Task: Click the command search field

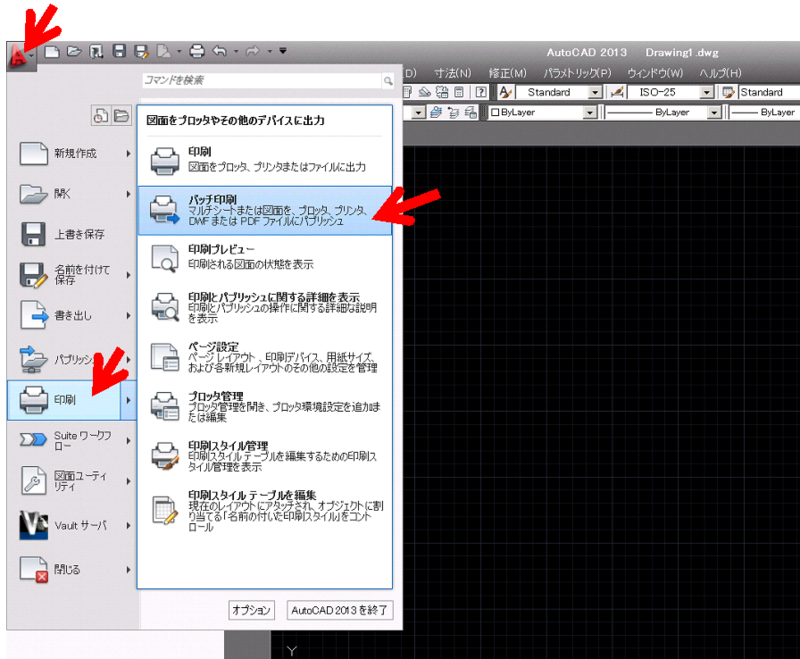Action: click(262, 80)
